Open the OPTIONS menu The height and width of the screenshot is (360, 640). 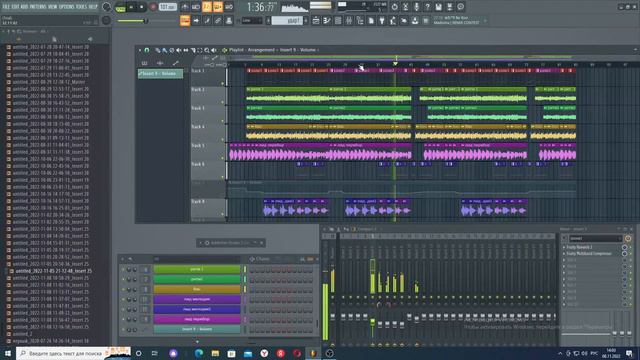(67, 7)
